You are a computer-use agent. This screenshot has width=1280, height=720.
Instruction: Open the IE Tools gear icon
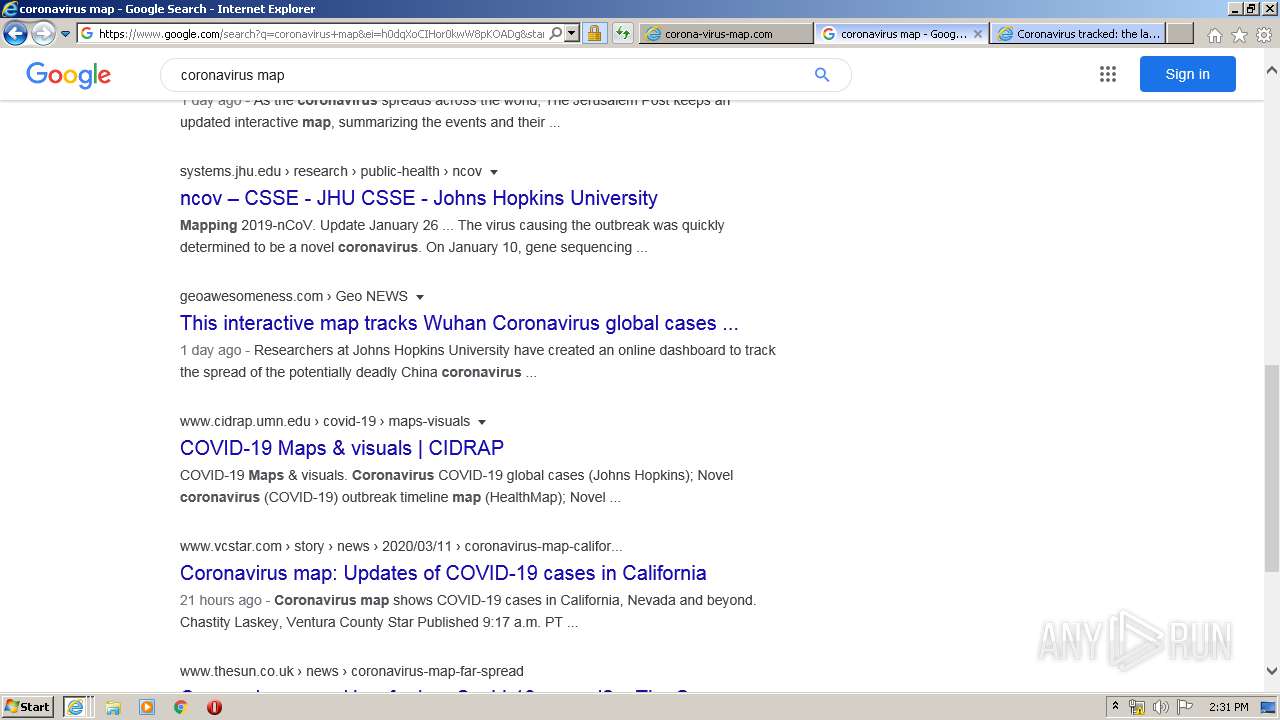pos(1264,35)
